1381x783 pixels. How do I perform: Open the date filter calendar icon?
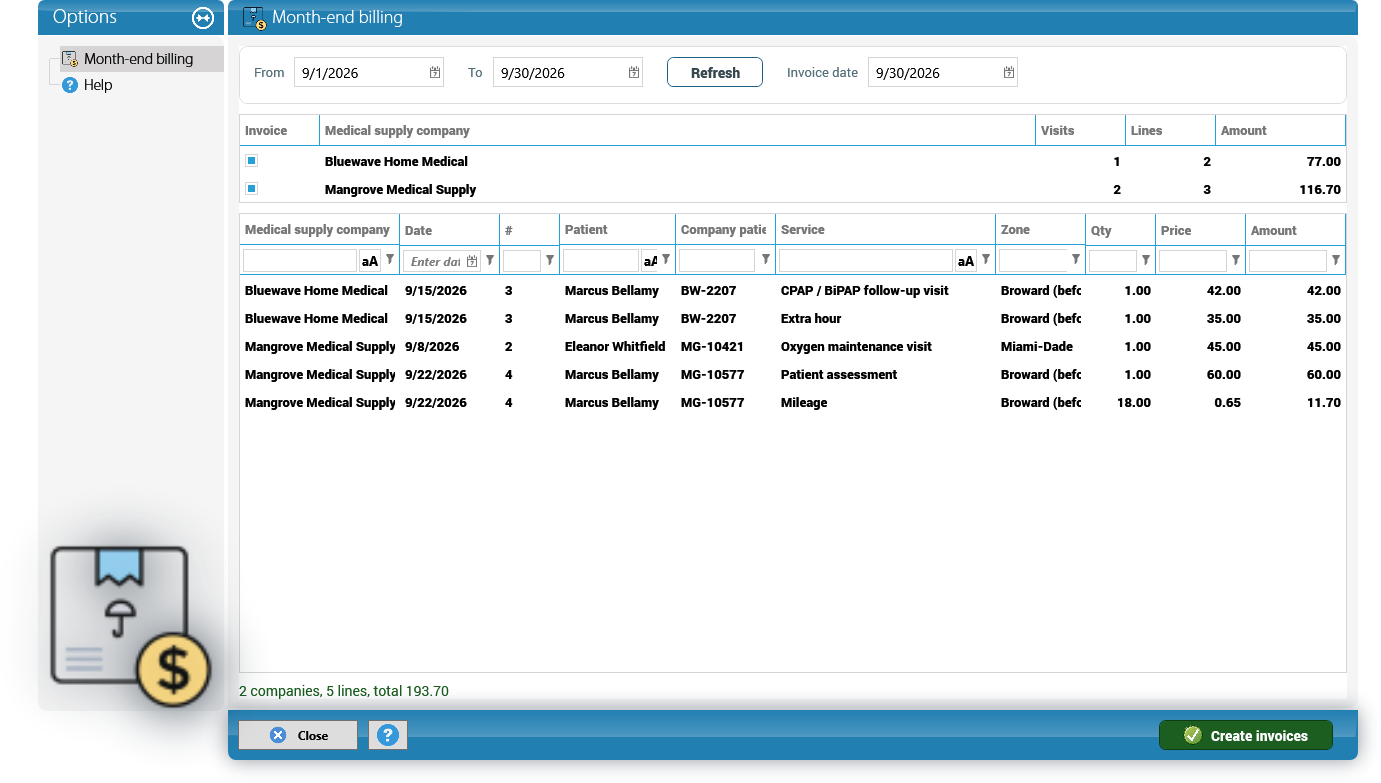(x=472, y=261)
